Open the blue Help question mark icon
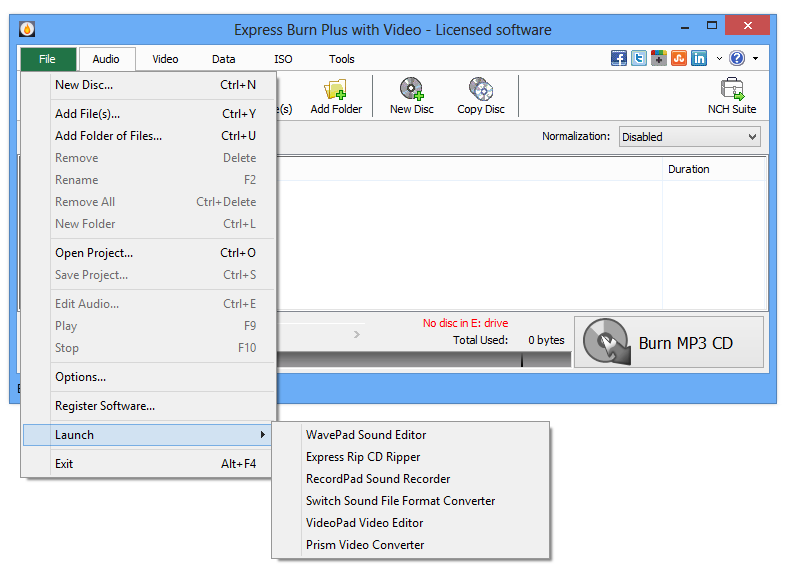The image size is (792, 584). pyautogui.click(x=737, y=58)
